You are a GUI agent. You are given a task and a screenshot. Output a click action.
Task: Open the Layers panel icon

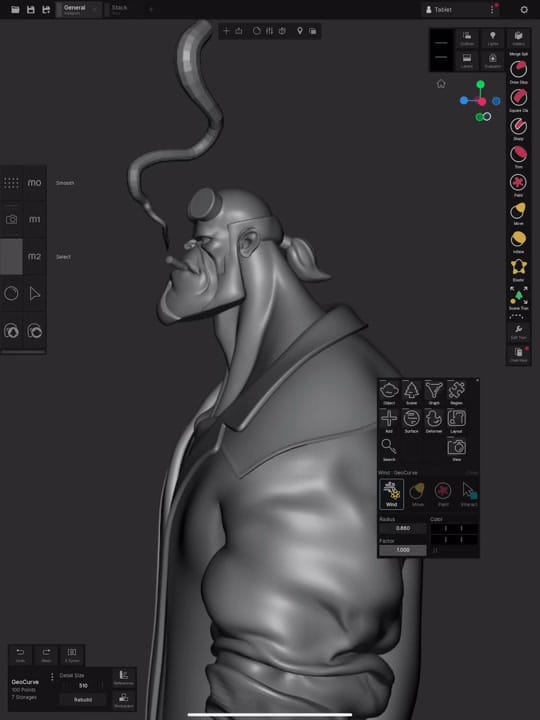click(x=467, y=61)
